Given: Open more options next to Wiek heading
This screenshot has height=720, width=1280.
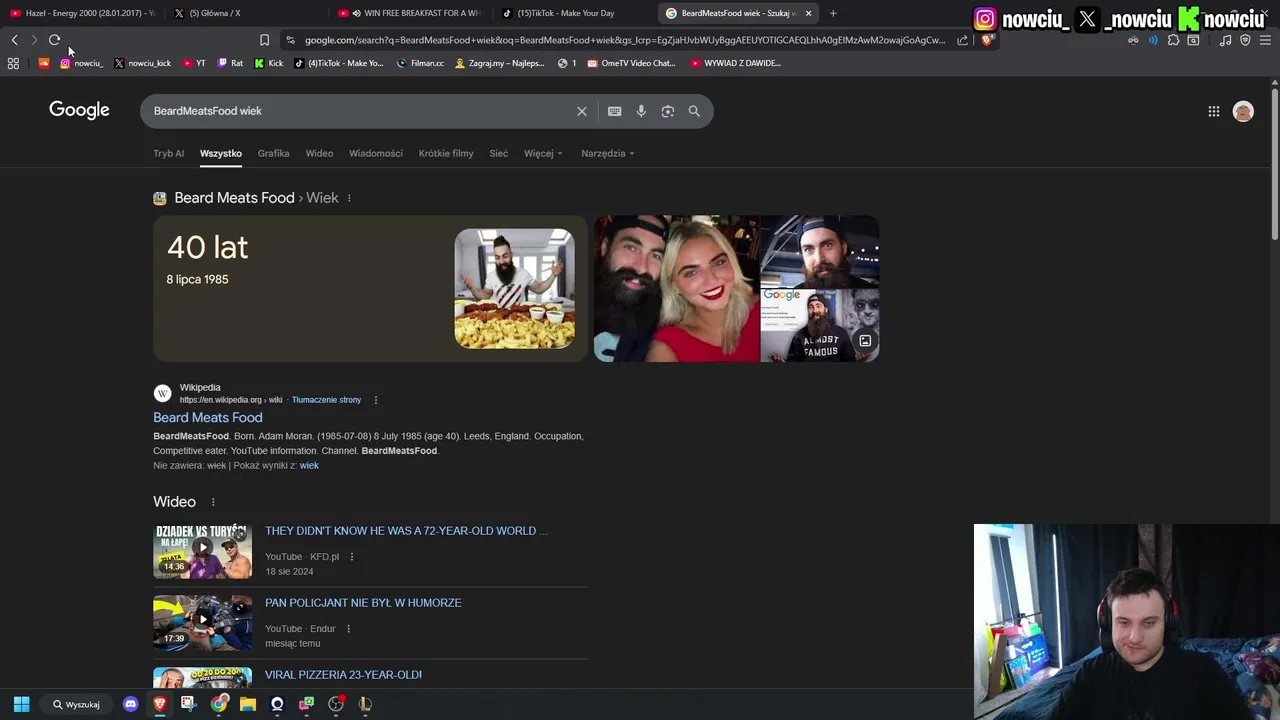Looking at the screenshot, I should [348, 198].
